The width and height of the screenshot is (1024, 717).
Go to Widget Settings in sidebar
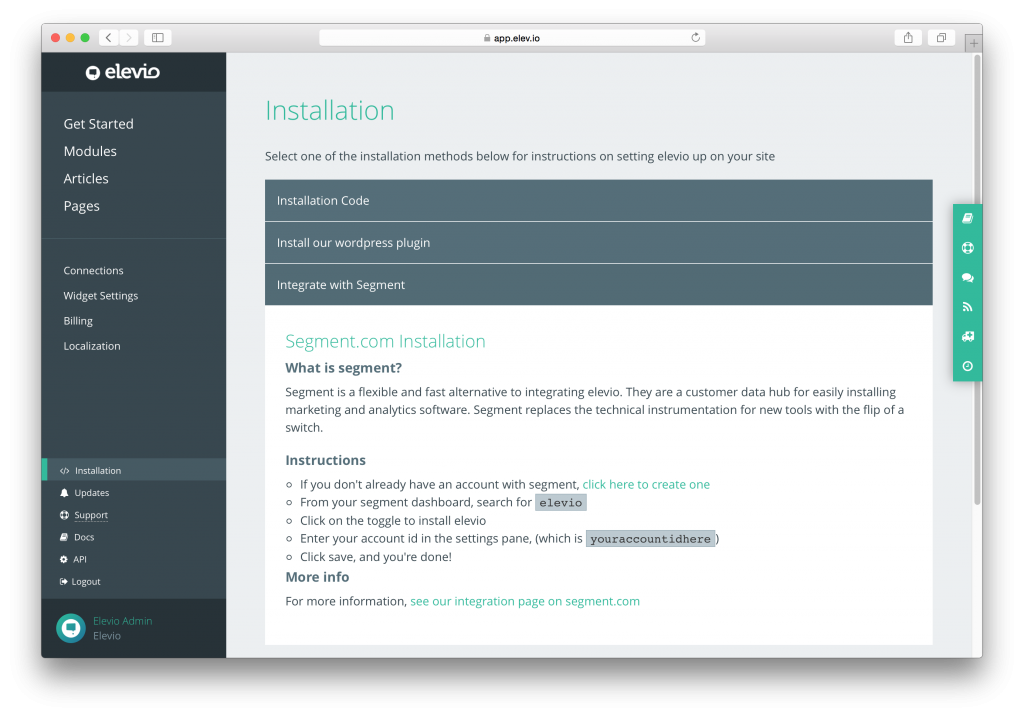pos(100,296)
